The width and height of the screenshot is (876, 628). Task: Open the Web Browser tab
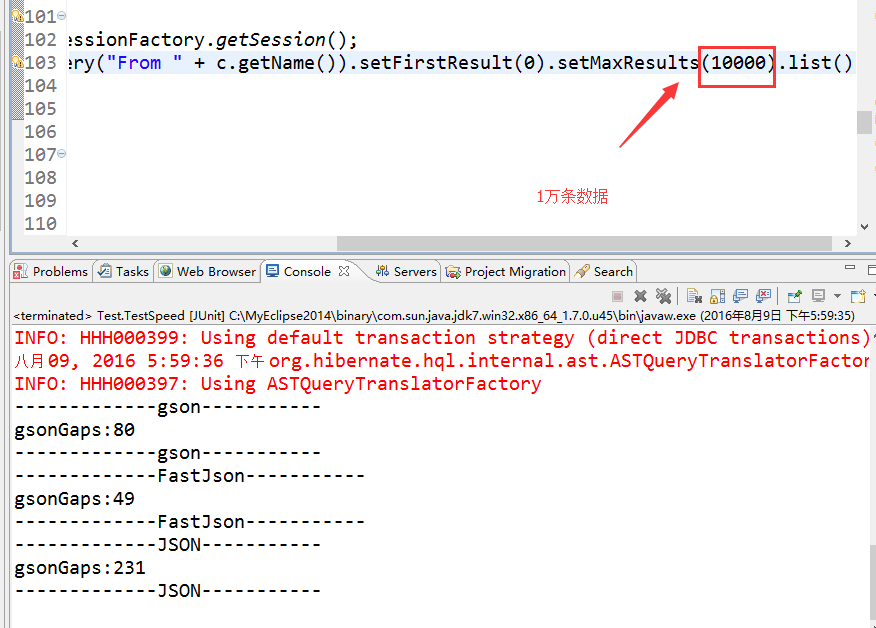208,272
